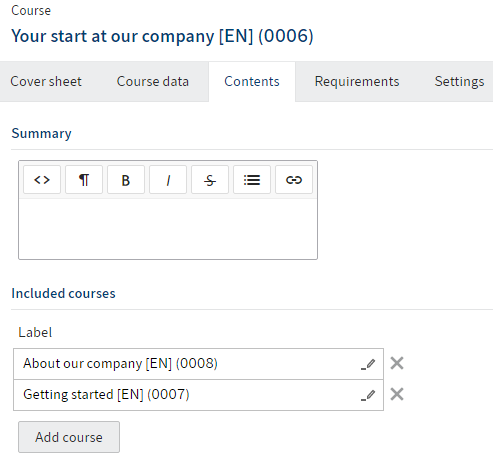
Task: Remove Getting started [EN] (0007) course
Action: point(397,394)
